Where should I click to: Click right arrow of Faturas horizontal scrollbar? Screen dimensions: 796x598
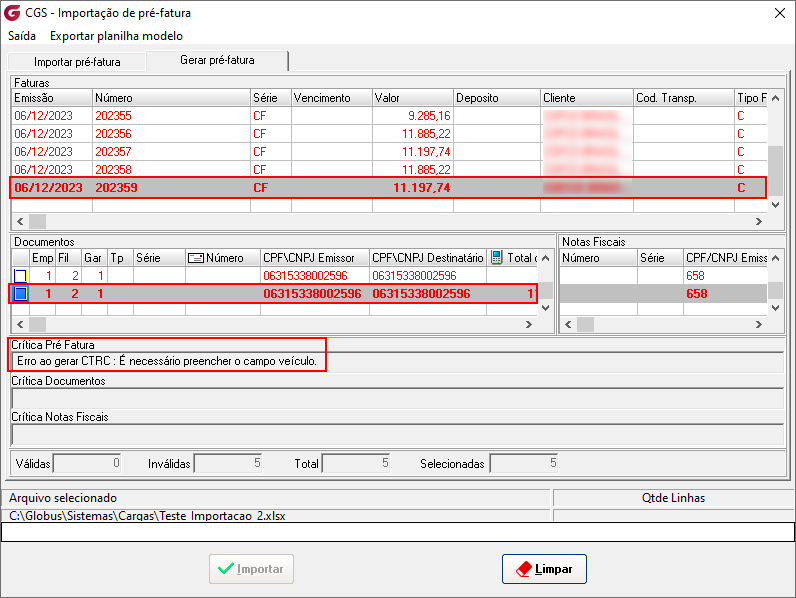click(x=758, y=221)
